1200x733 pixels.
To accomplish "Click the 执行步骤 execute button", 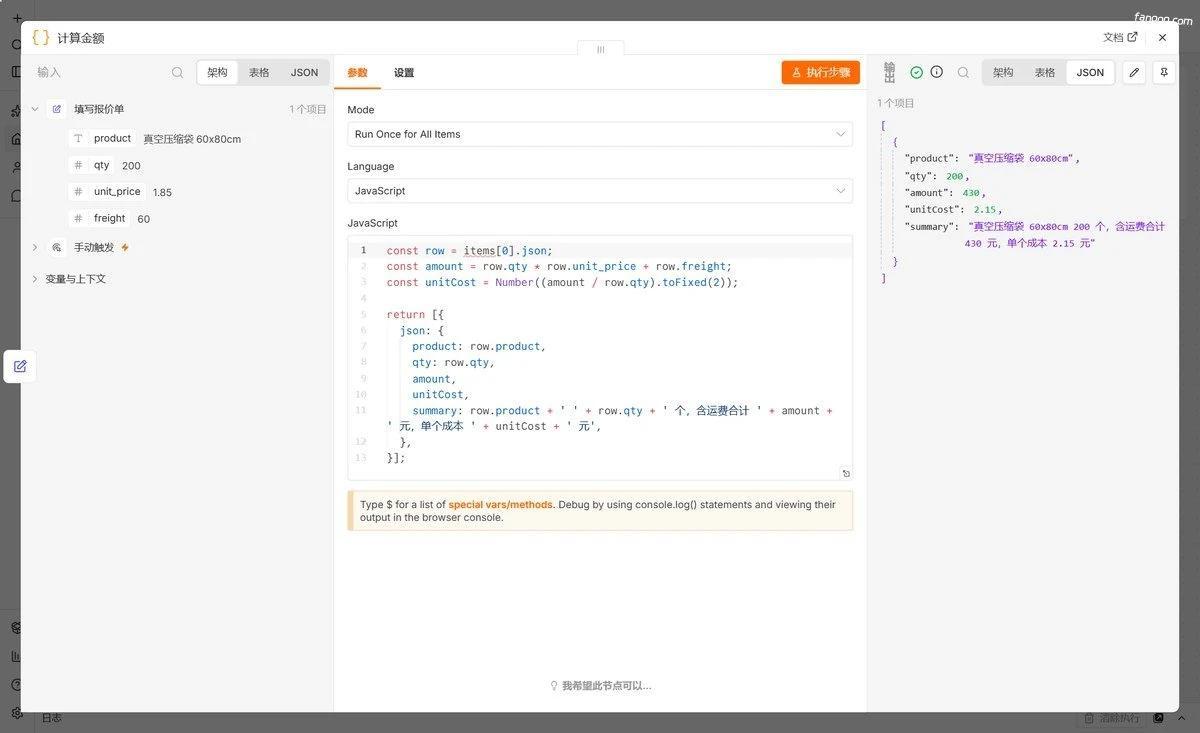I will click(821, 72).
